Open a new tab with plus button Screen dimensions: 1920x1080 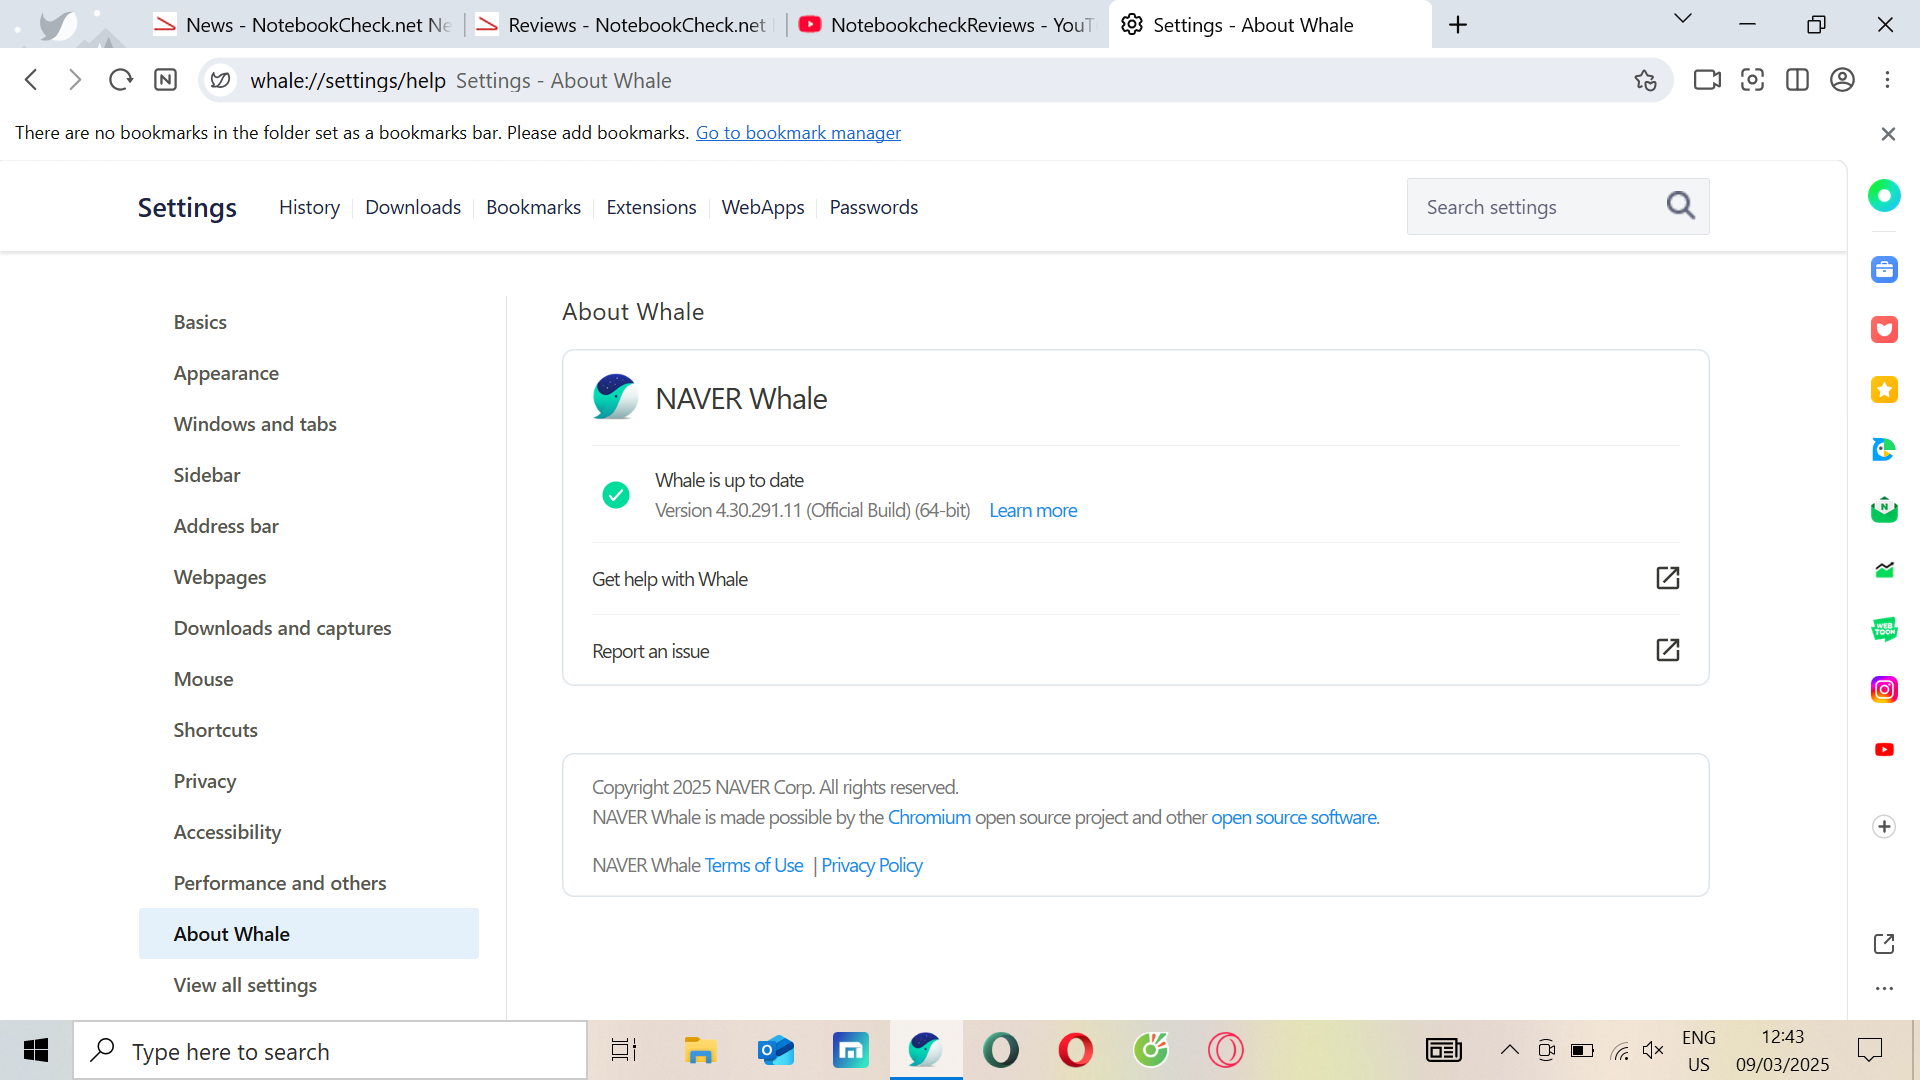click(x=1458, y=25)
